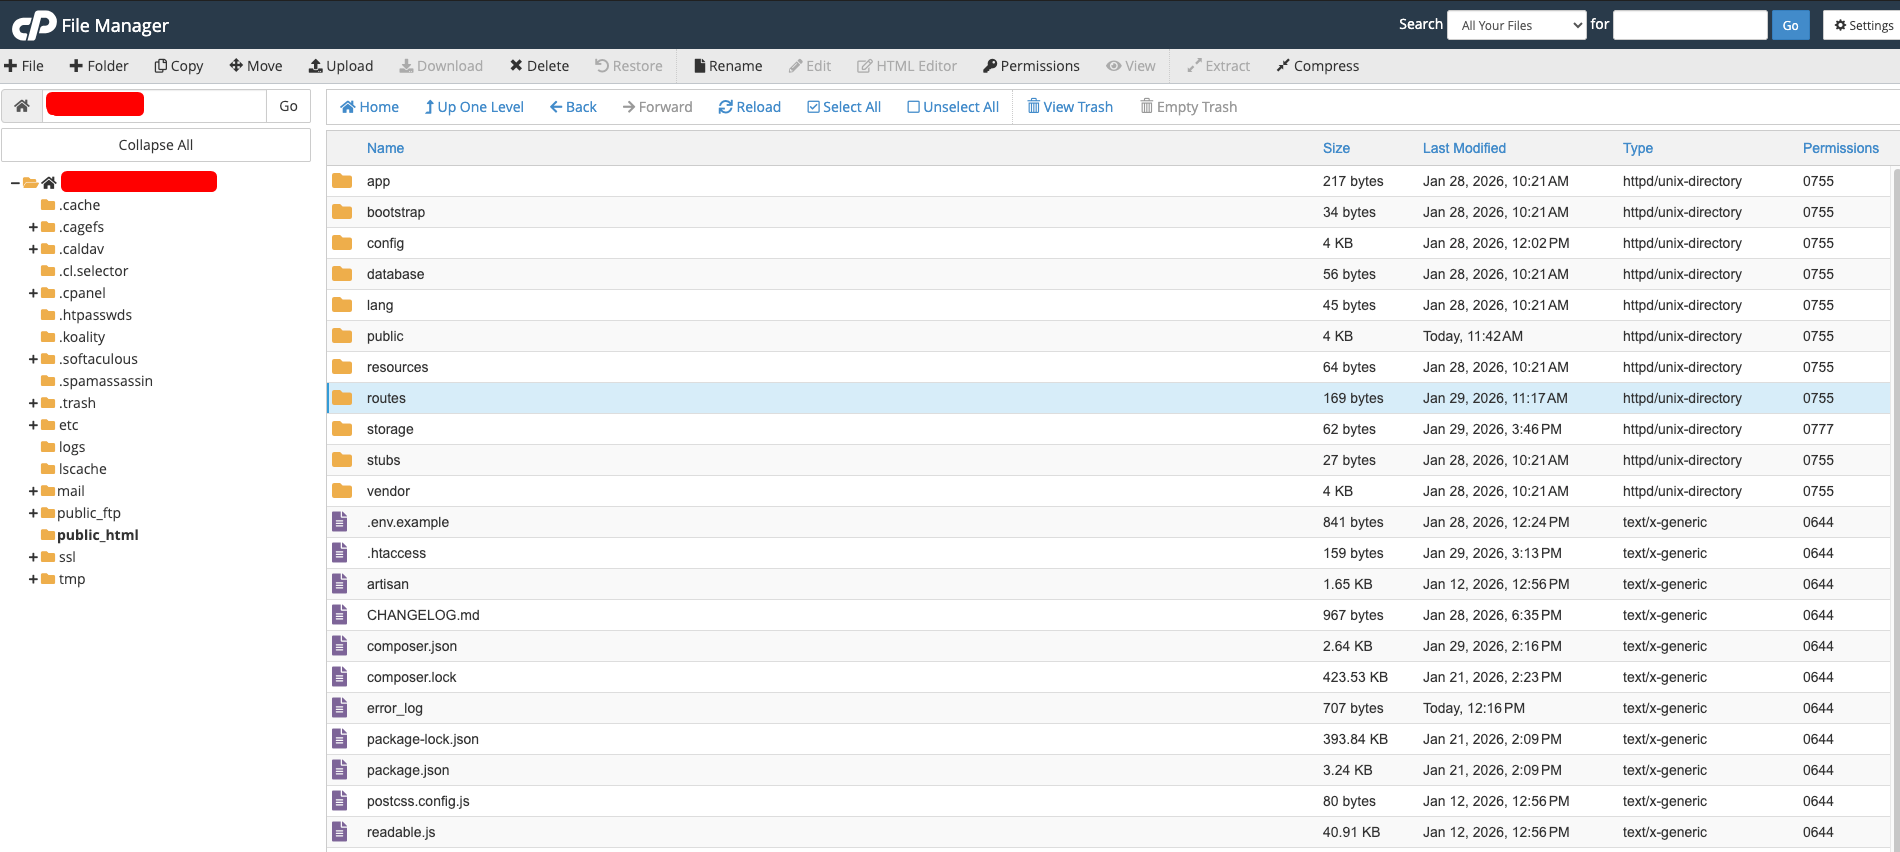Click the Upload toolbar icon

316,66
